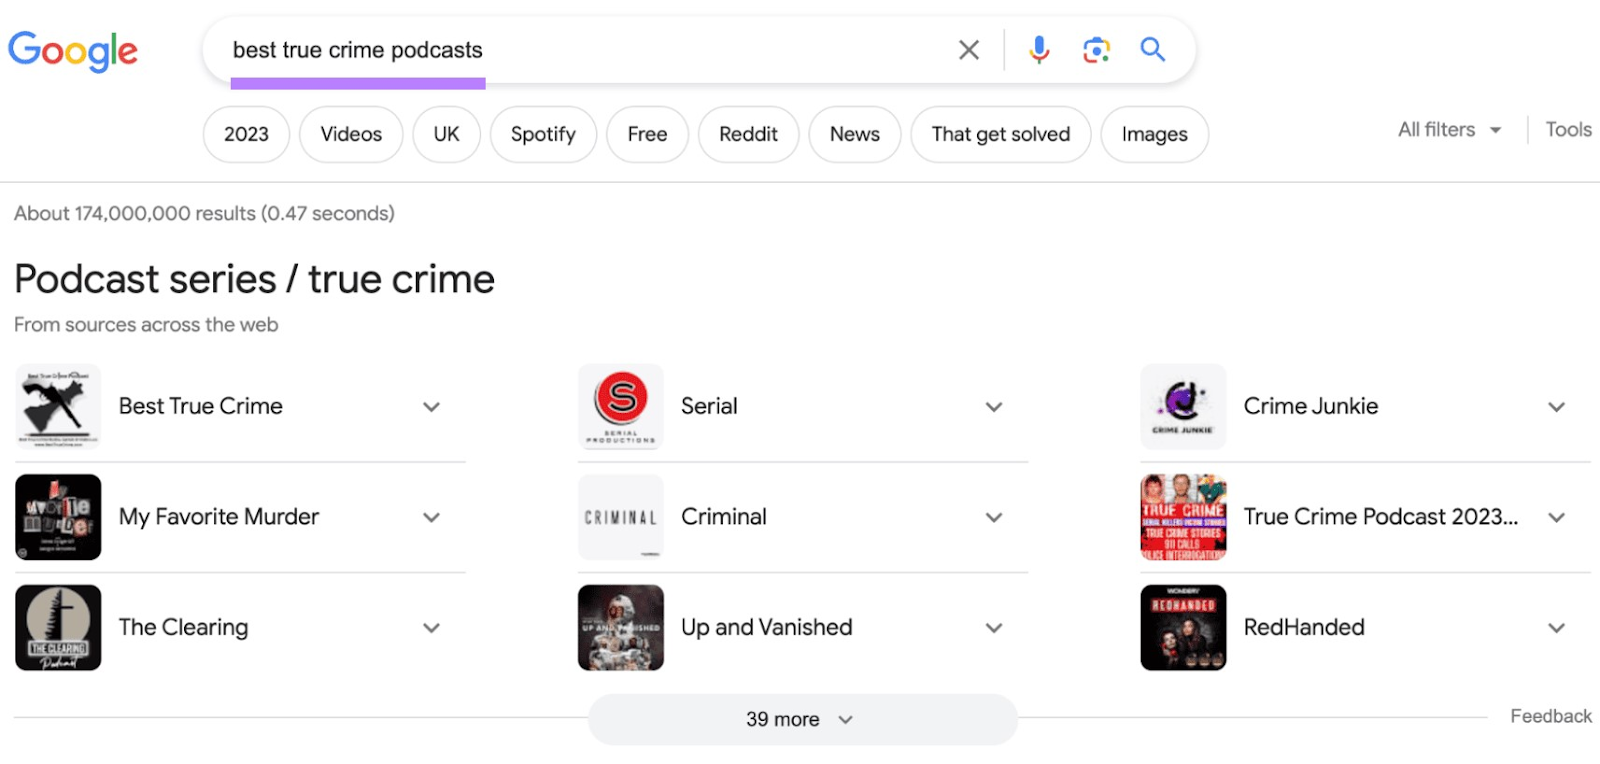1600x764 pixels.
Task: Clear the search query with the X
Action: point(967,49)
